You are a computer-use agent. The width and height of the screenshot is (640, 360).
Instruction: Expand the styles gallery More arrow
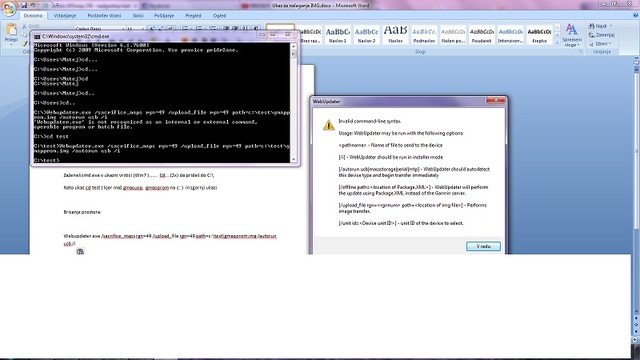pyautogui.click(x=557, y=42)
